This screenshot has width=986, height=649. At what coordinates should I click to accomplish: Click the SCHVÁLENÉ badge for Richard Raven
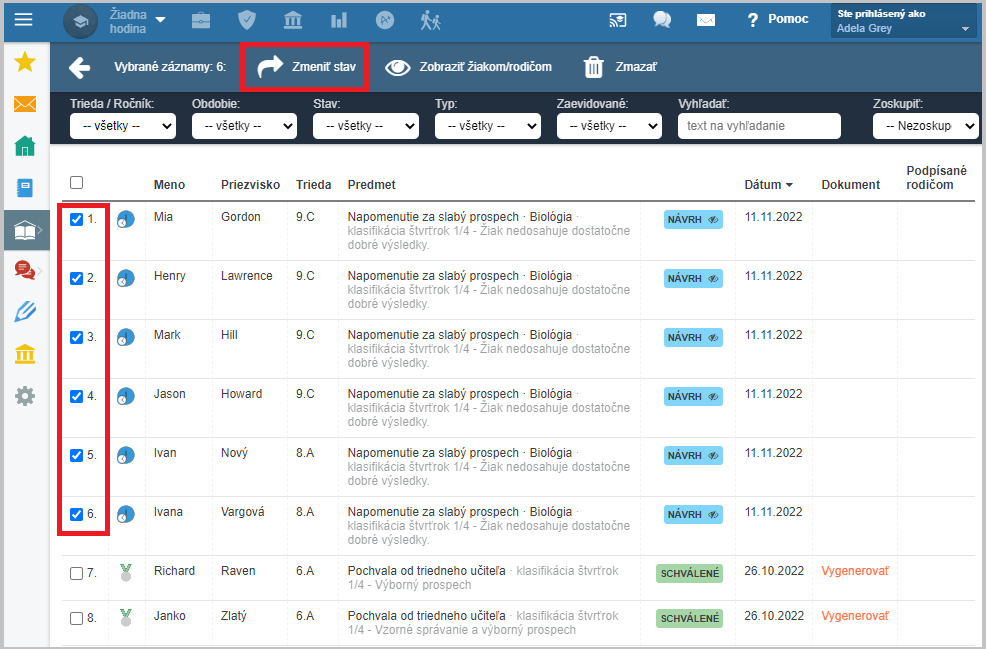tap(689, 574)
